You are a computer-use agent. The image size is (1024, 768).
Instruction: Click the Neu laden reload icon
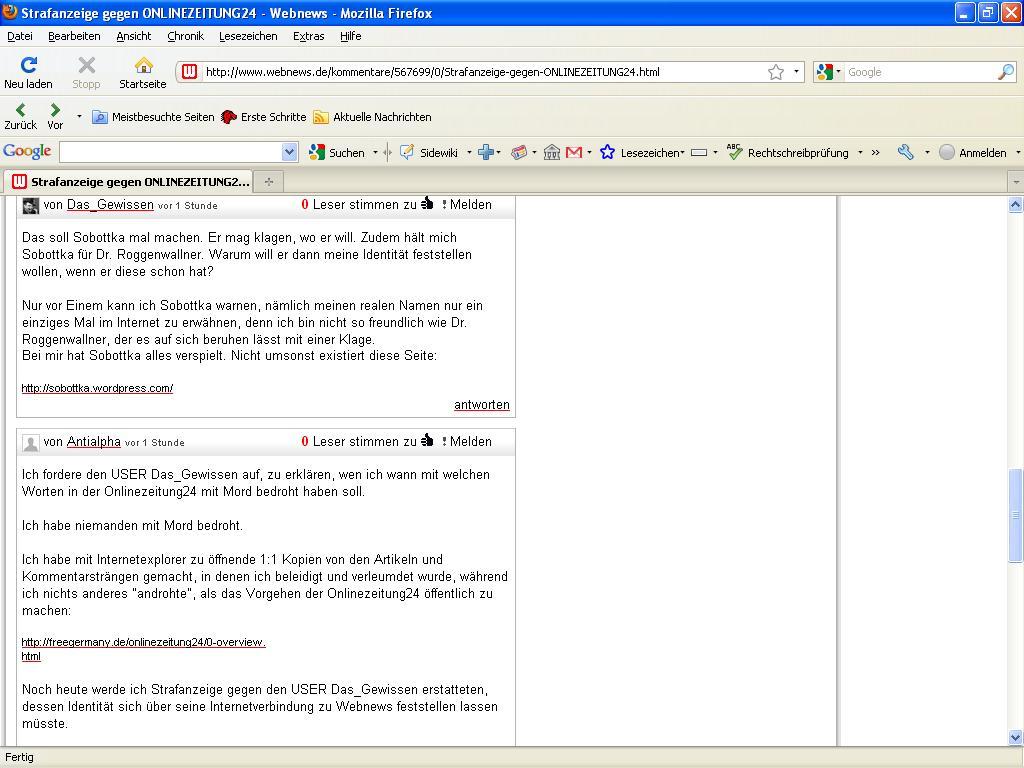[28, 66]
